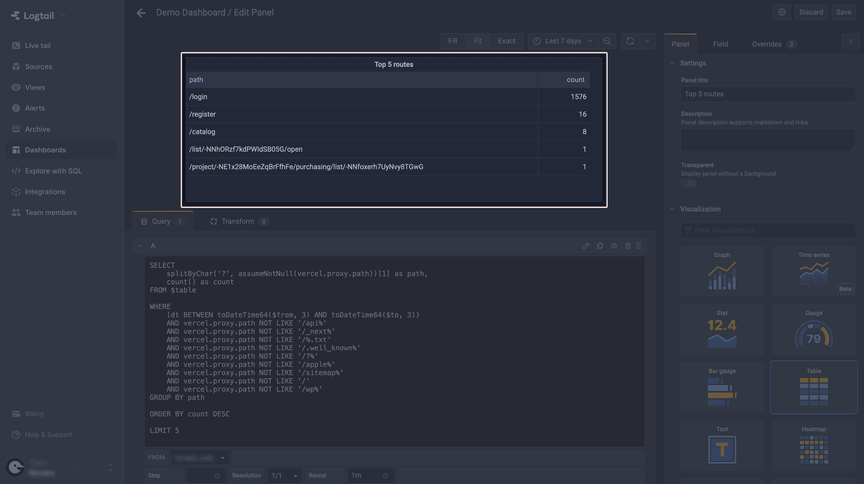
Task: Open the Last 7 days time picker
Action: (x=562, y=41)
